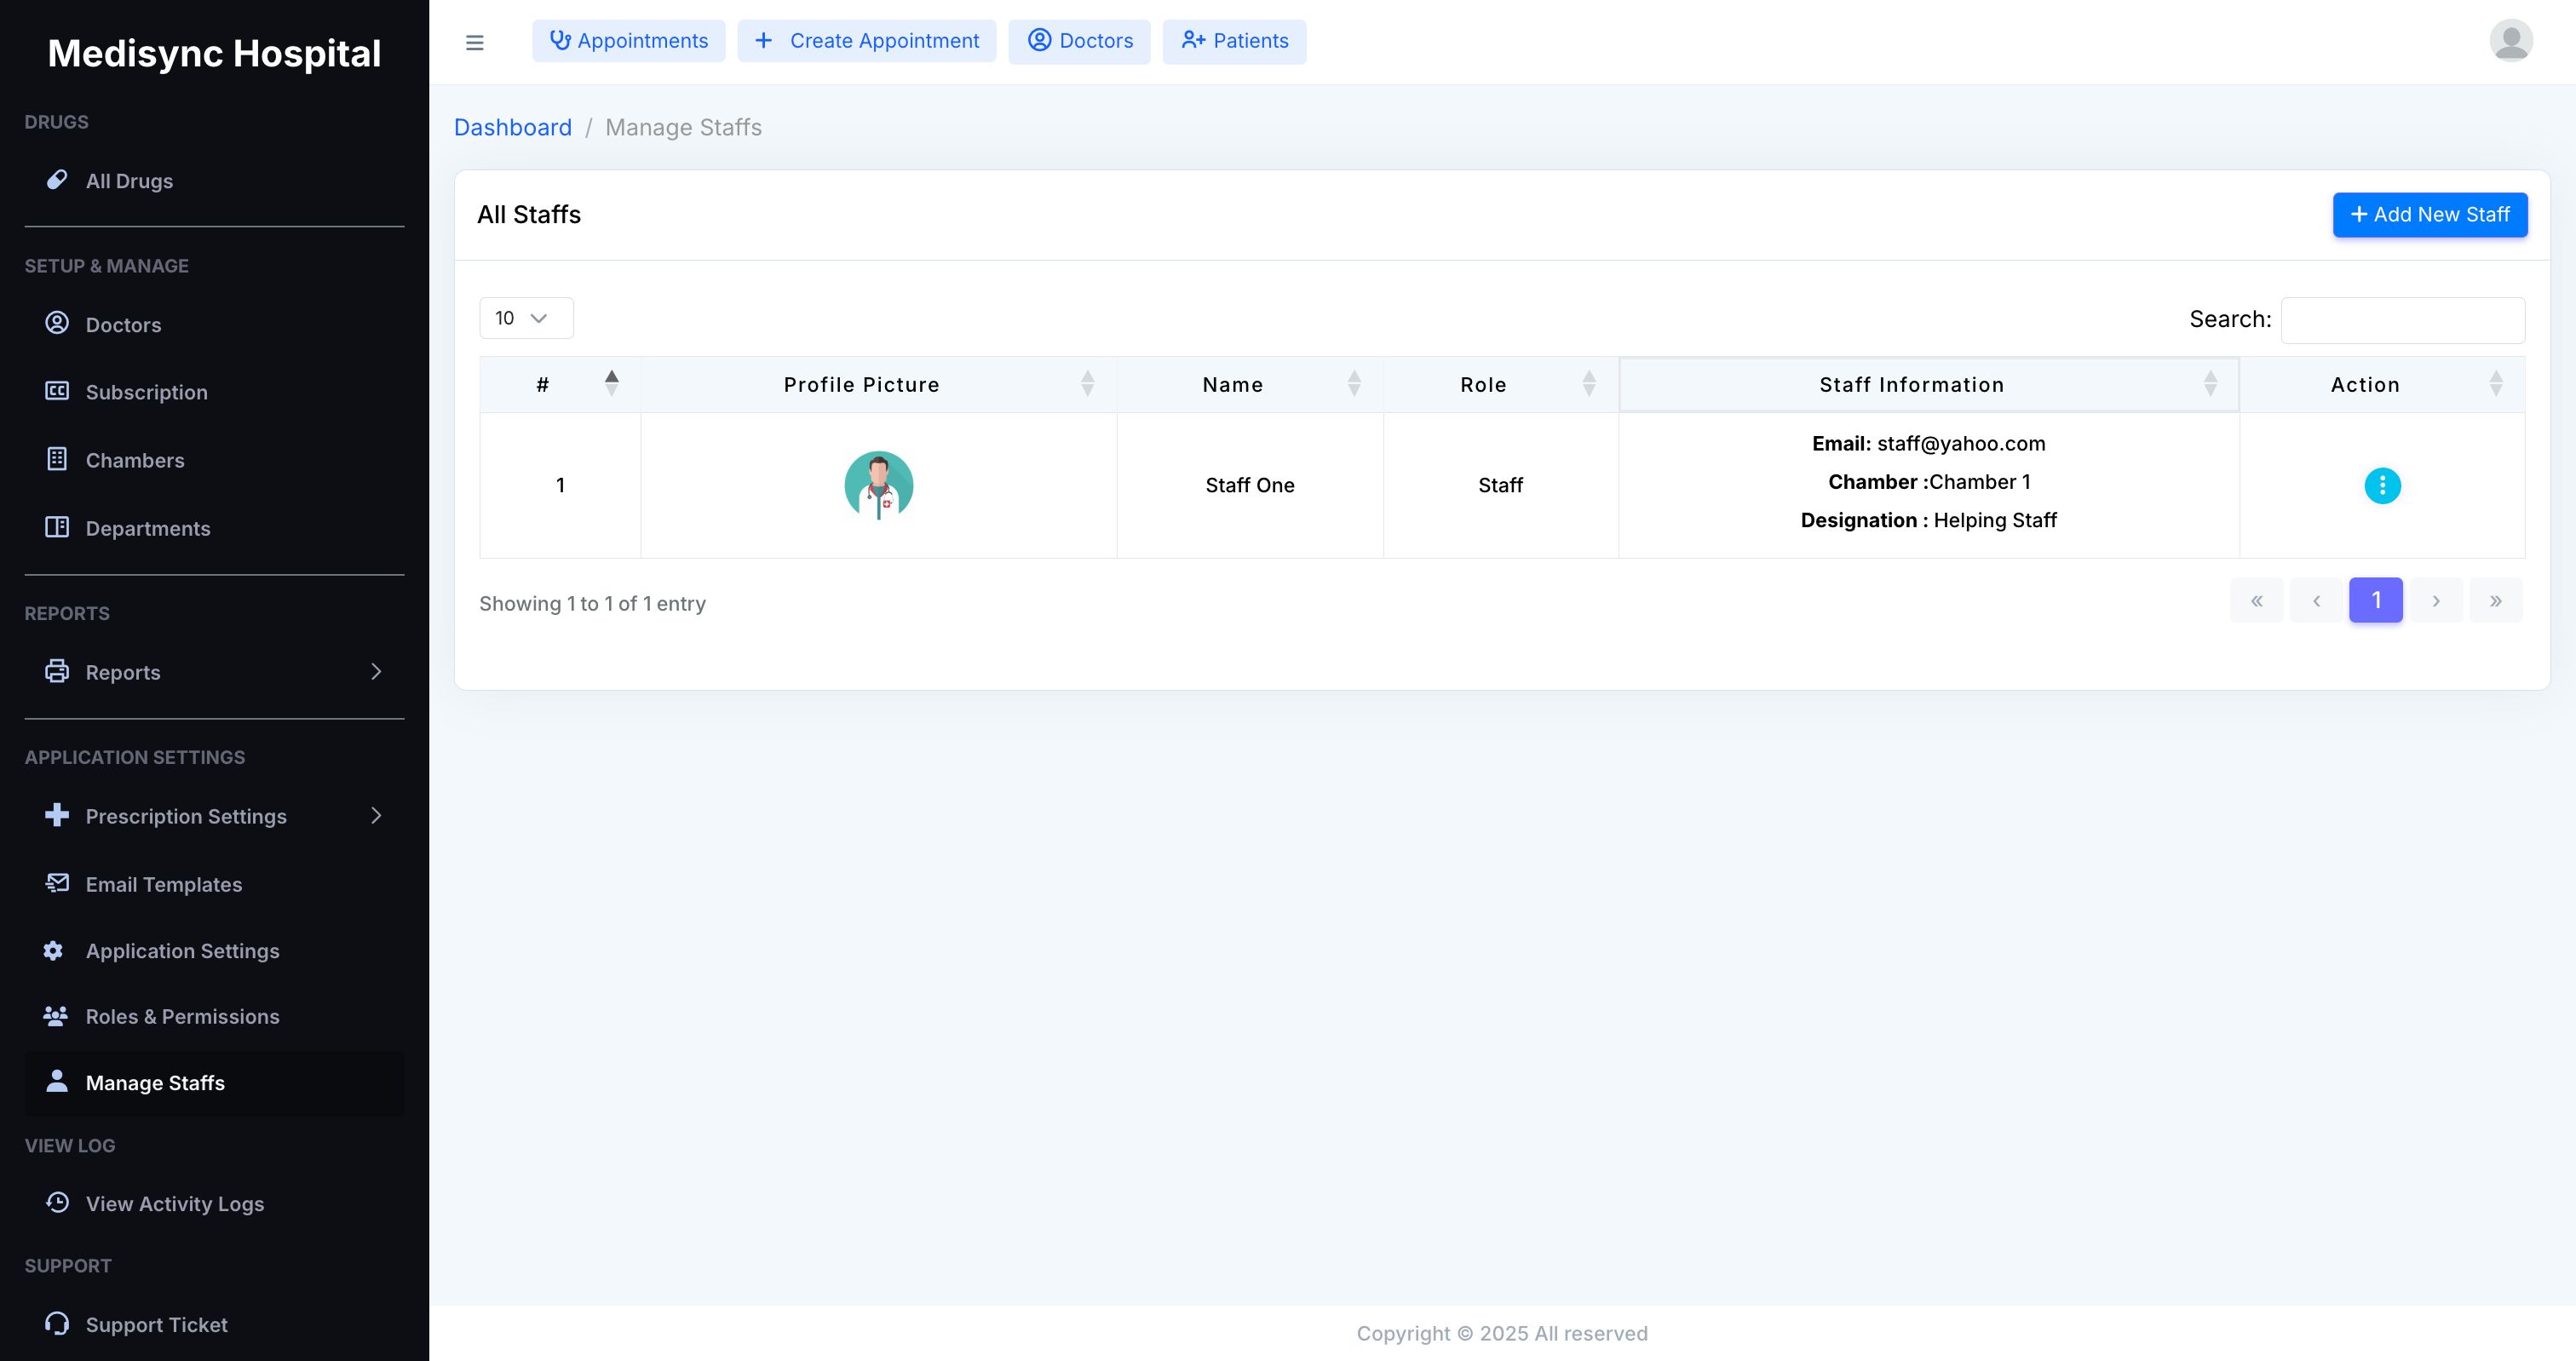Open the Departments menu item
Screen dimensions: 2576x1361
click(148, 528)
